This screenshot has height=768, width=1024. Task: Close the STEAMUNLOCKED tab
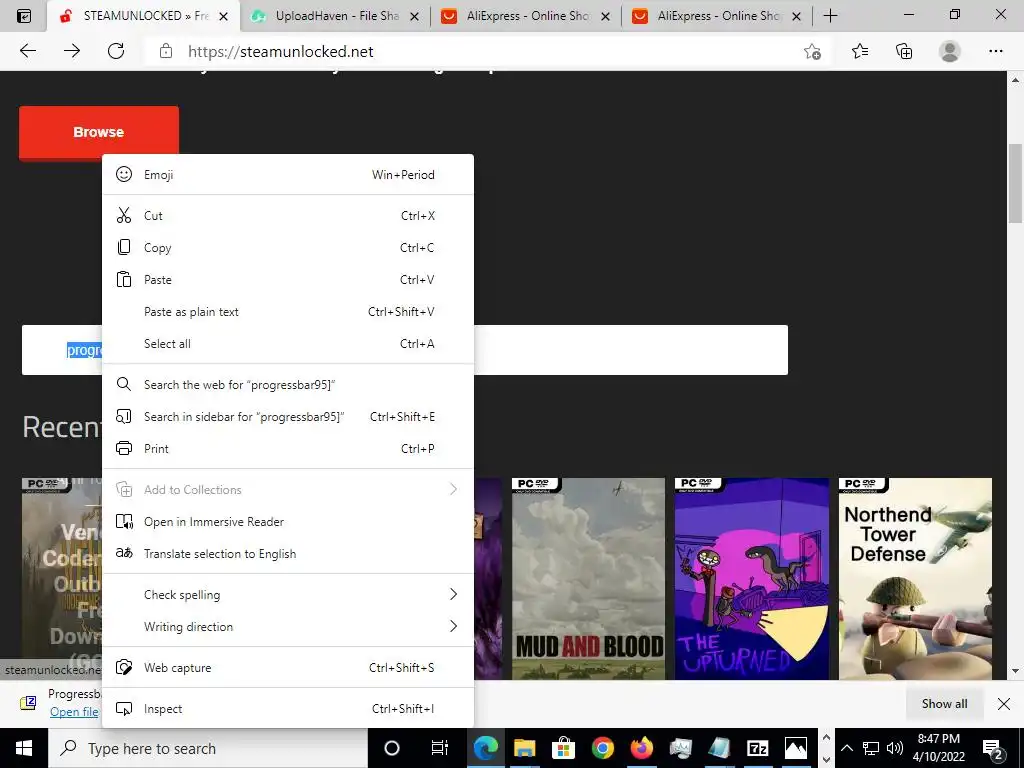click(x=223, y=16)
